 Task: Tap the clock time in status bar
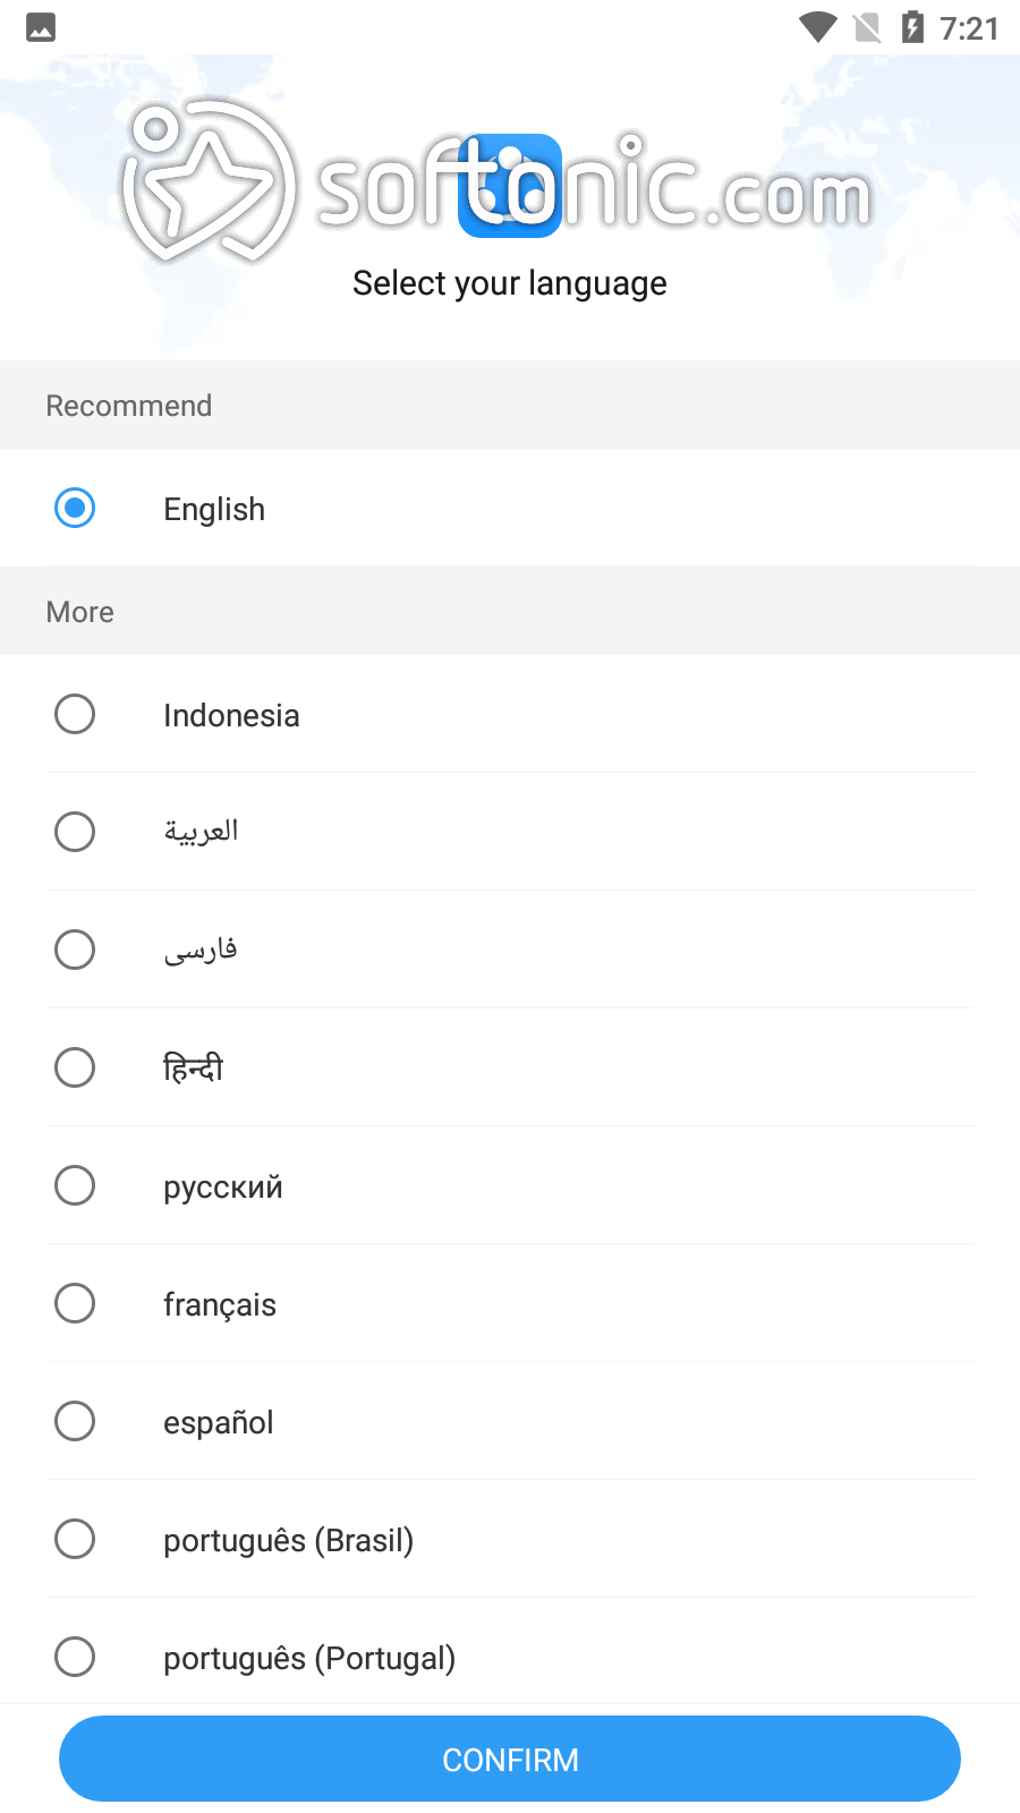(x=969, y=28)
